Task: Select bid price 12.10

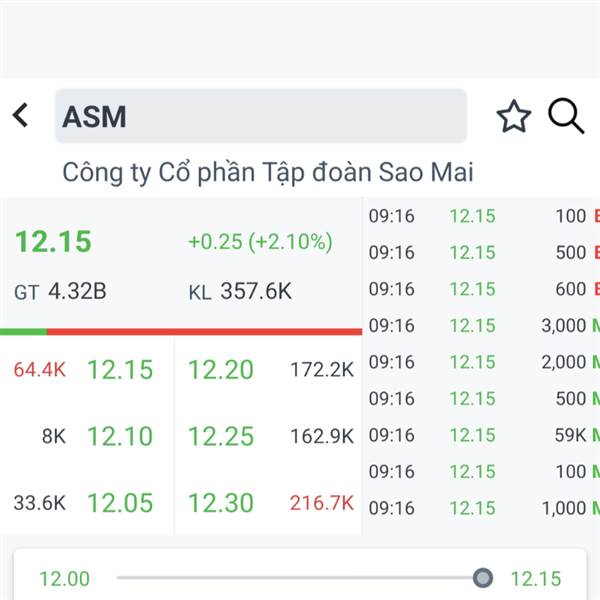Action: pyautogui.click(x=120, y=437)
